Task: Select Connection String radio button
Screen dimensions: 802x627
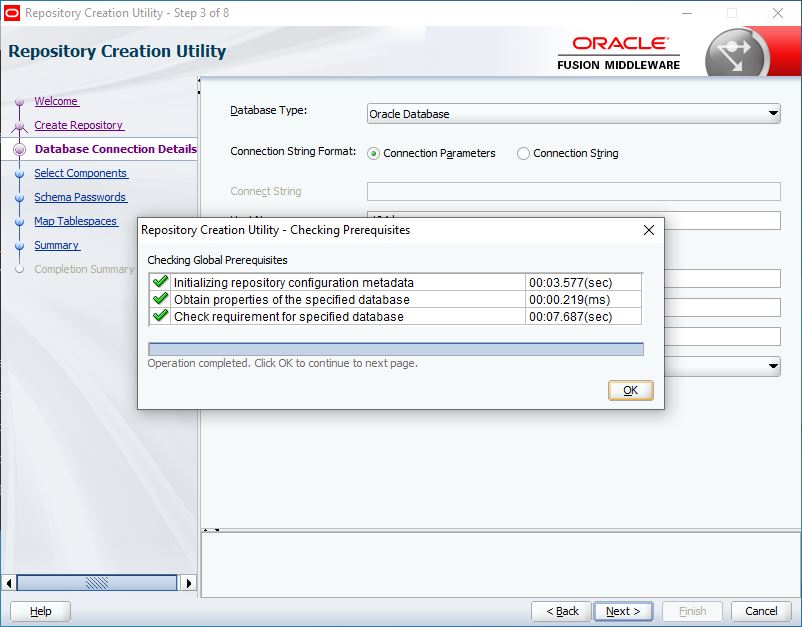Action: point(523,154)
